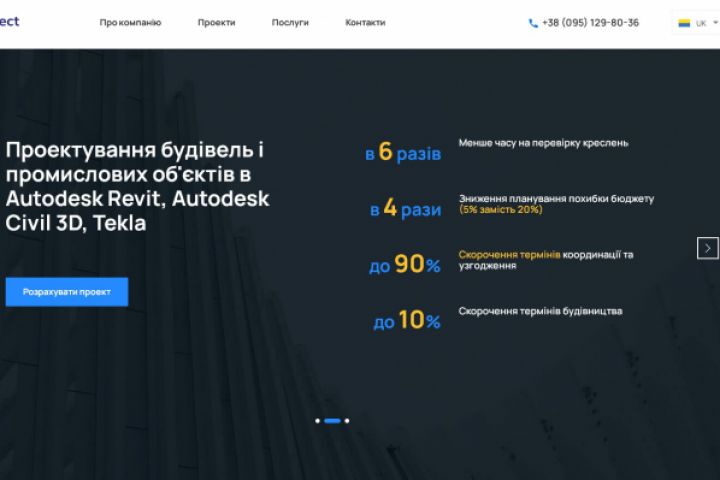Select the first slider dot
Screen dimensions: 720x480
coord(317,421)
